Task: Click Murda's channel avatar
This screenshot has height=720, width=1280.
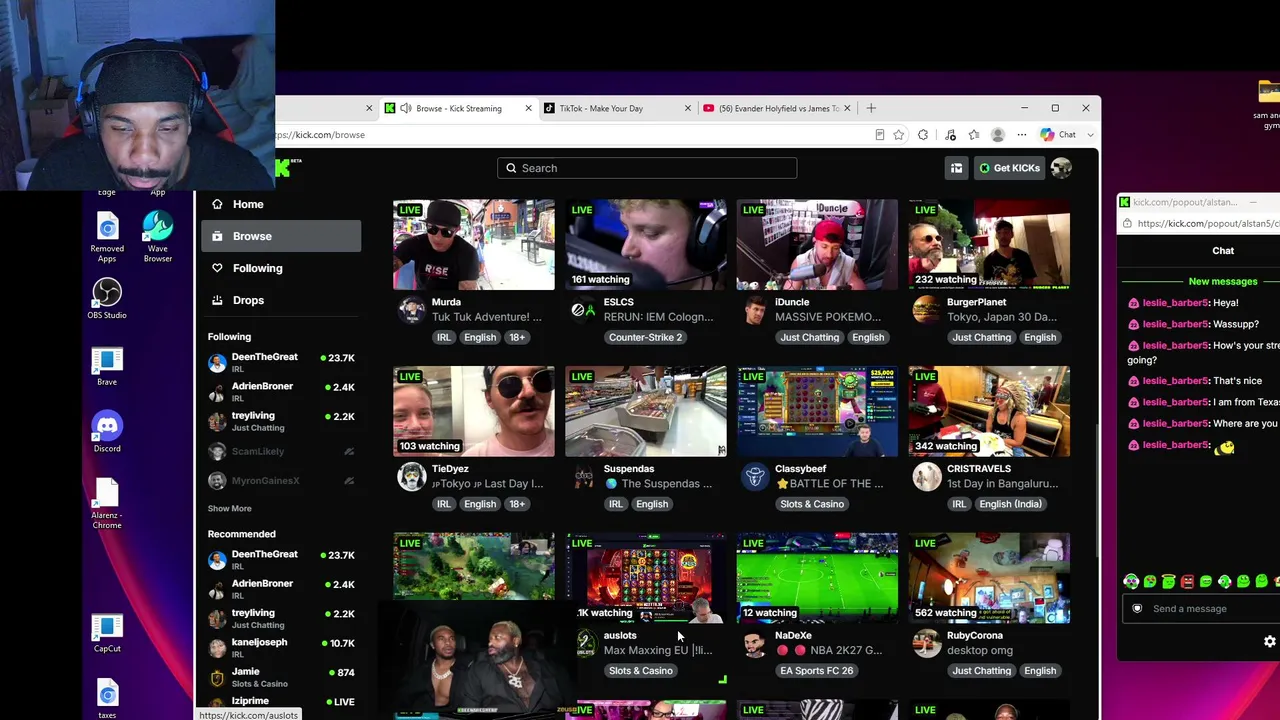Action: point(411,310)
